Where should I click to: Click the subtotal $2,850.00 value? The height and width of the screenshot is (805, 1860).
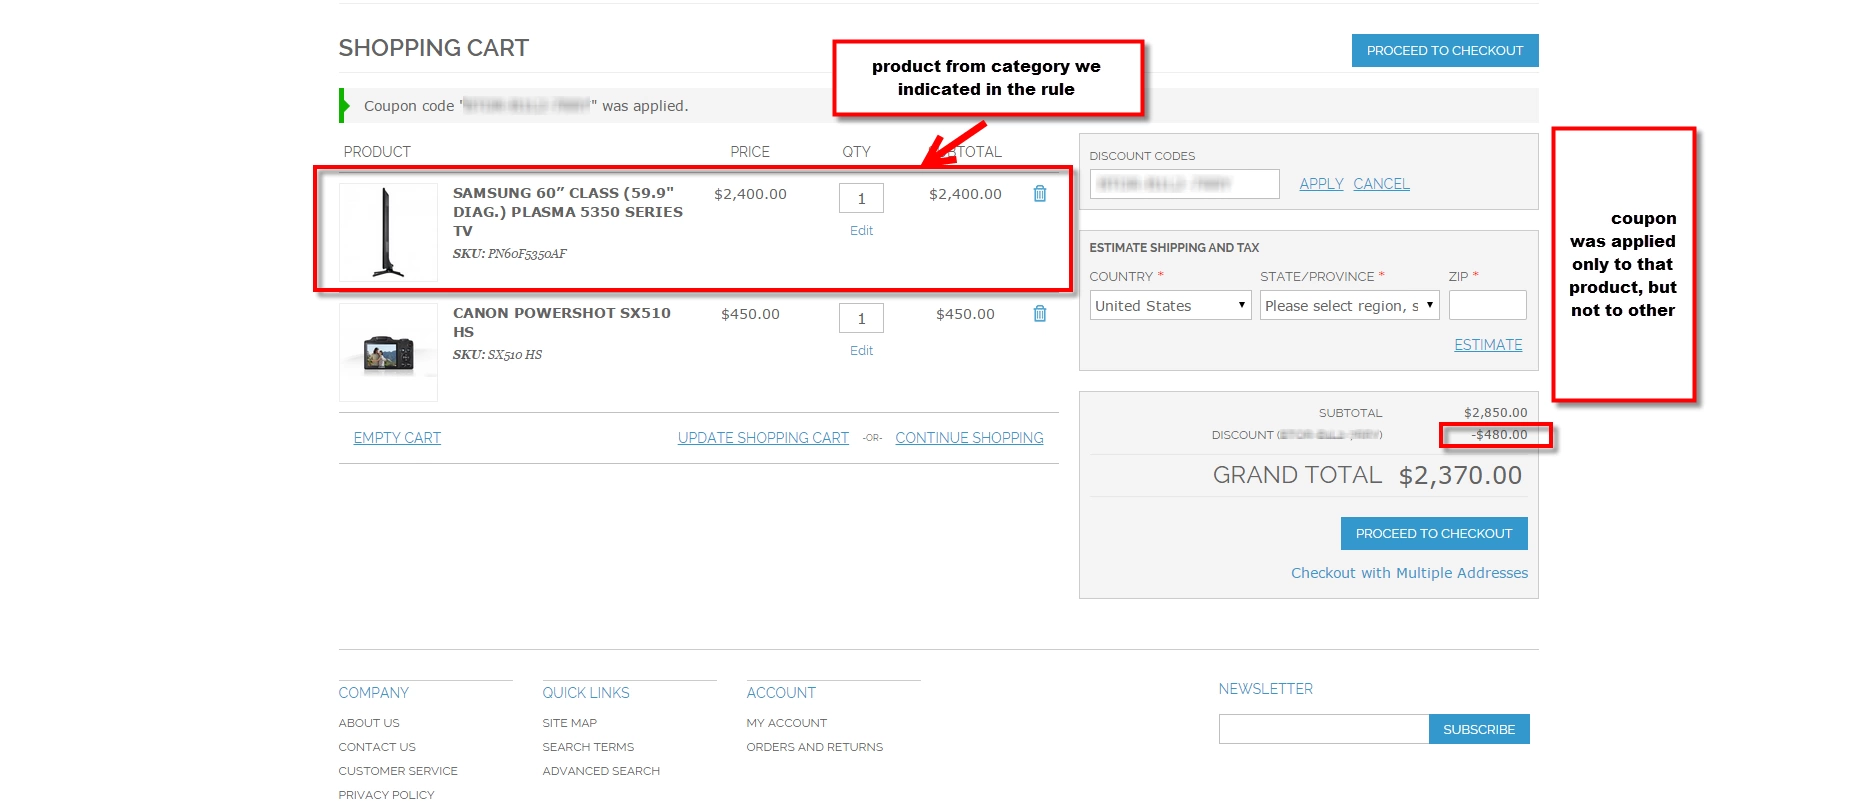[x=1495, y=413]
